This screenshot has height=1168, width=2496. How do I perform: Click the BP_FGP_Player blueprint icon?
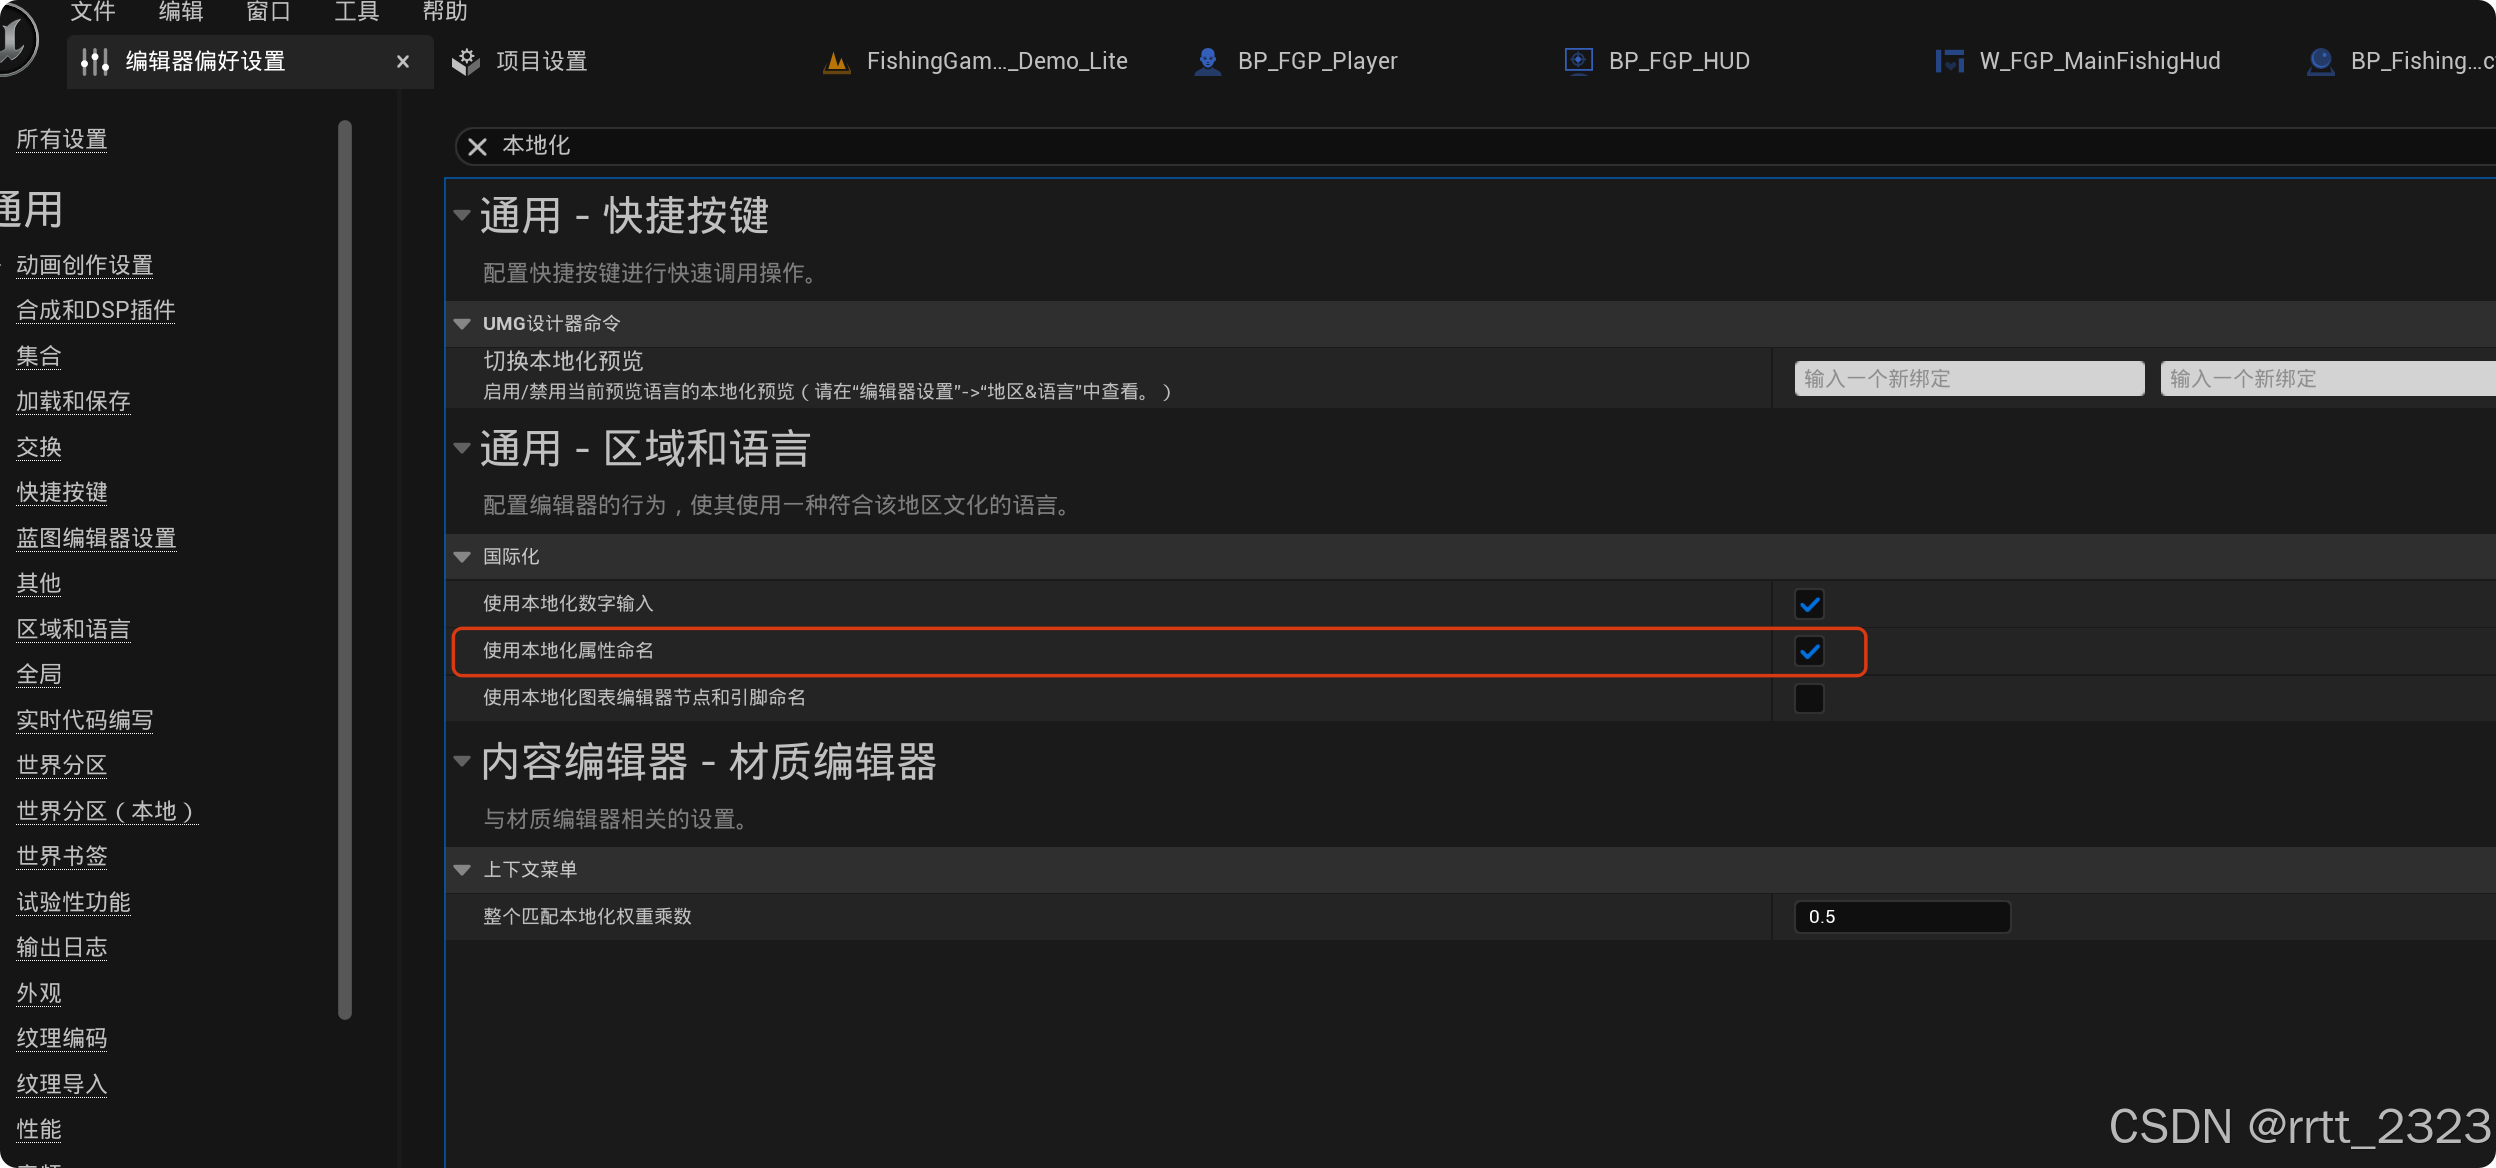click(1208, 62)
